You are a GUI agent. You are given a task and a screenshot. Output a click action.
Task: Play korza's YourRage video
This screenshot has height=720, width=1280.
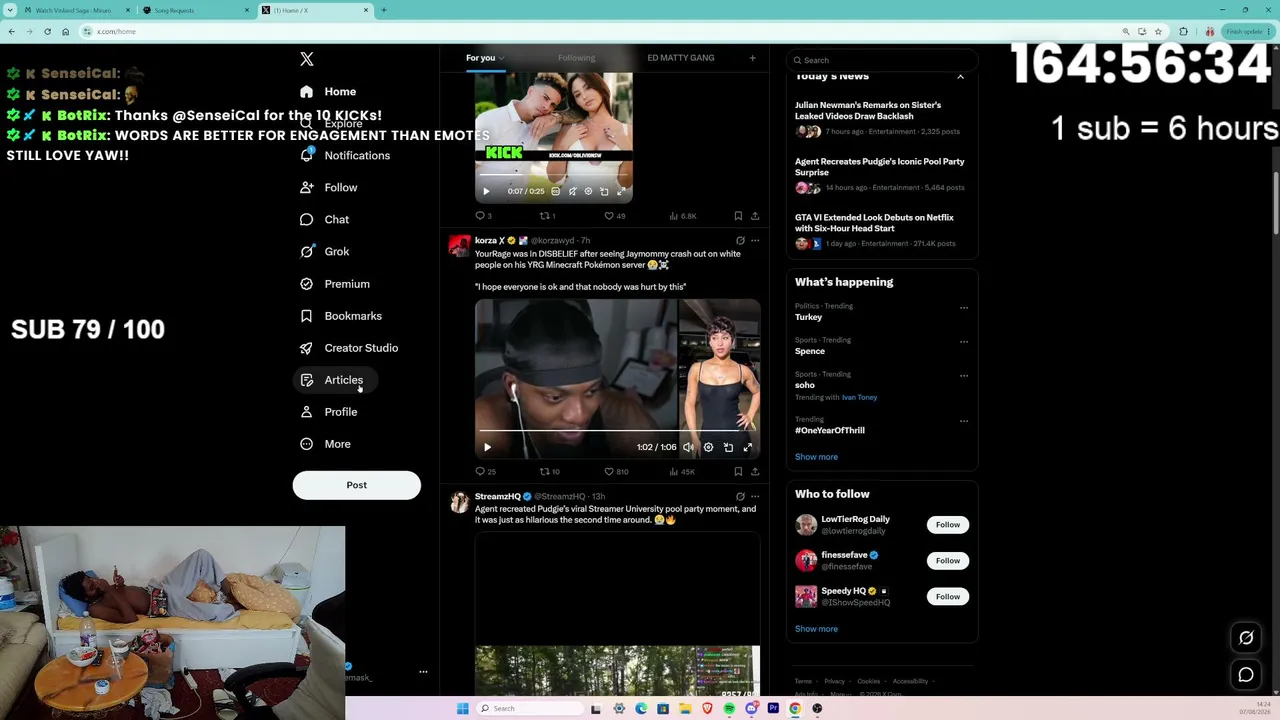[487, 448]
